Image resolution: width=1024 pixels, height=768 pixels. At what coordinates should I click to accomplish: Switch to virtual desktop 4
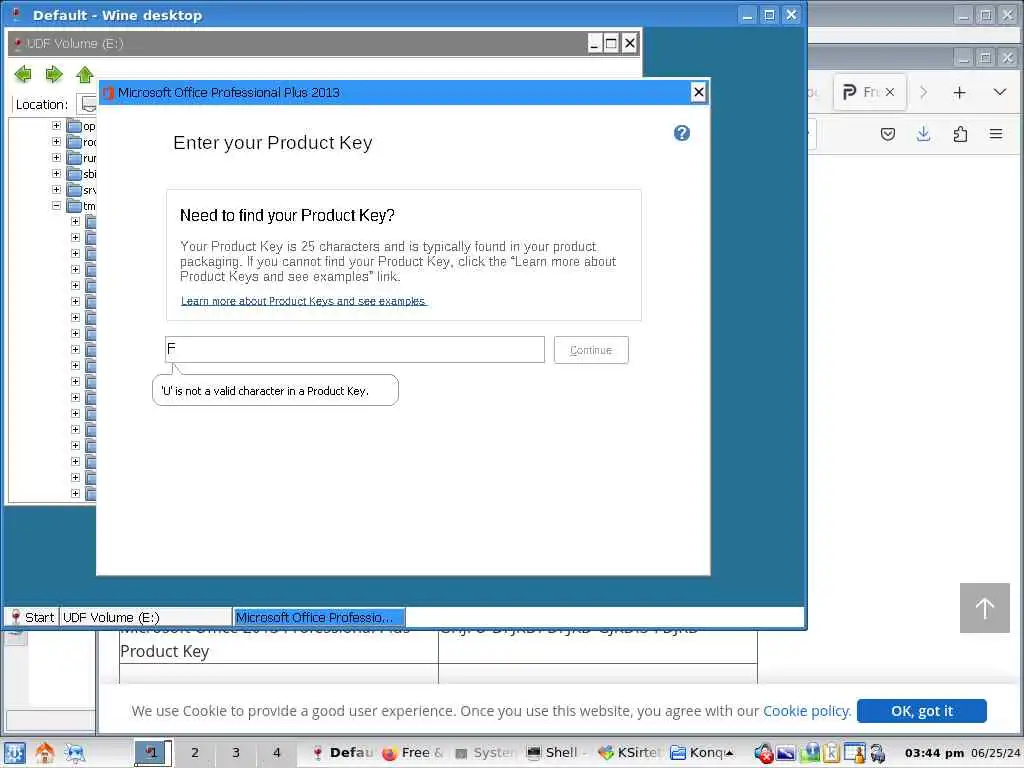(276, 753)
